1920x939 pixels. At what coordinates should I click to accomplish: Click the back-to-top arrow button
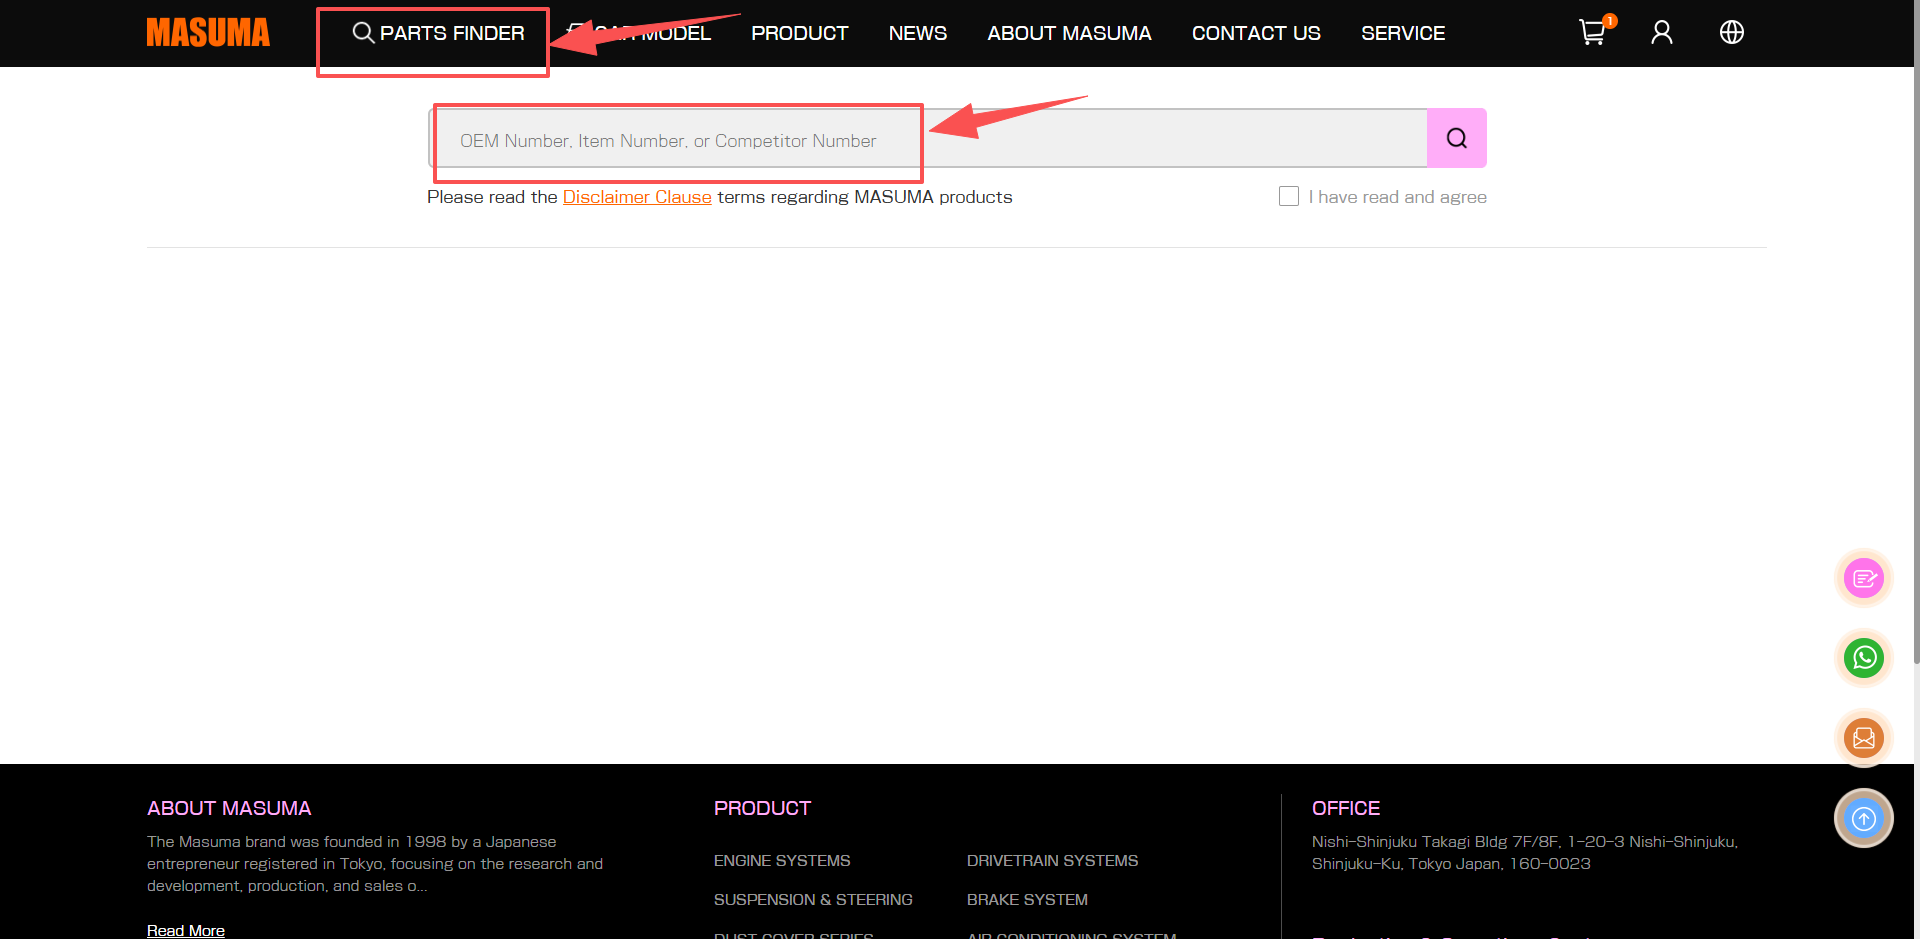[1864, 818]
